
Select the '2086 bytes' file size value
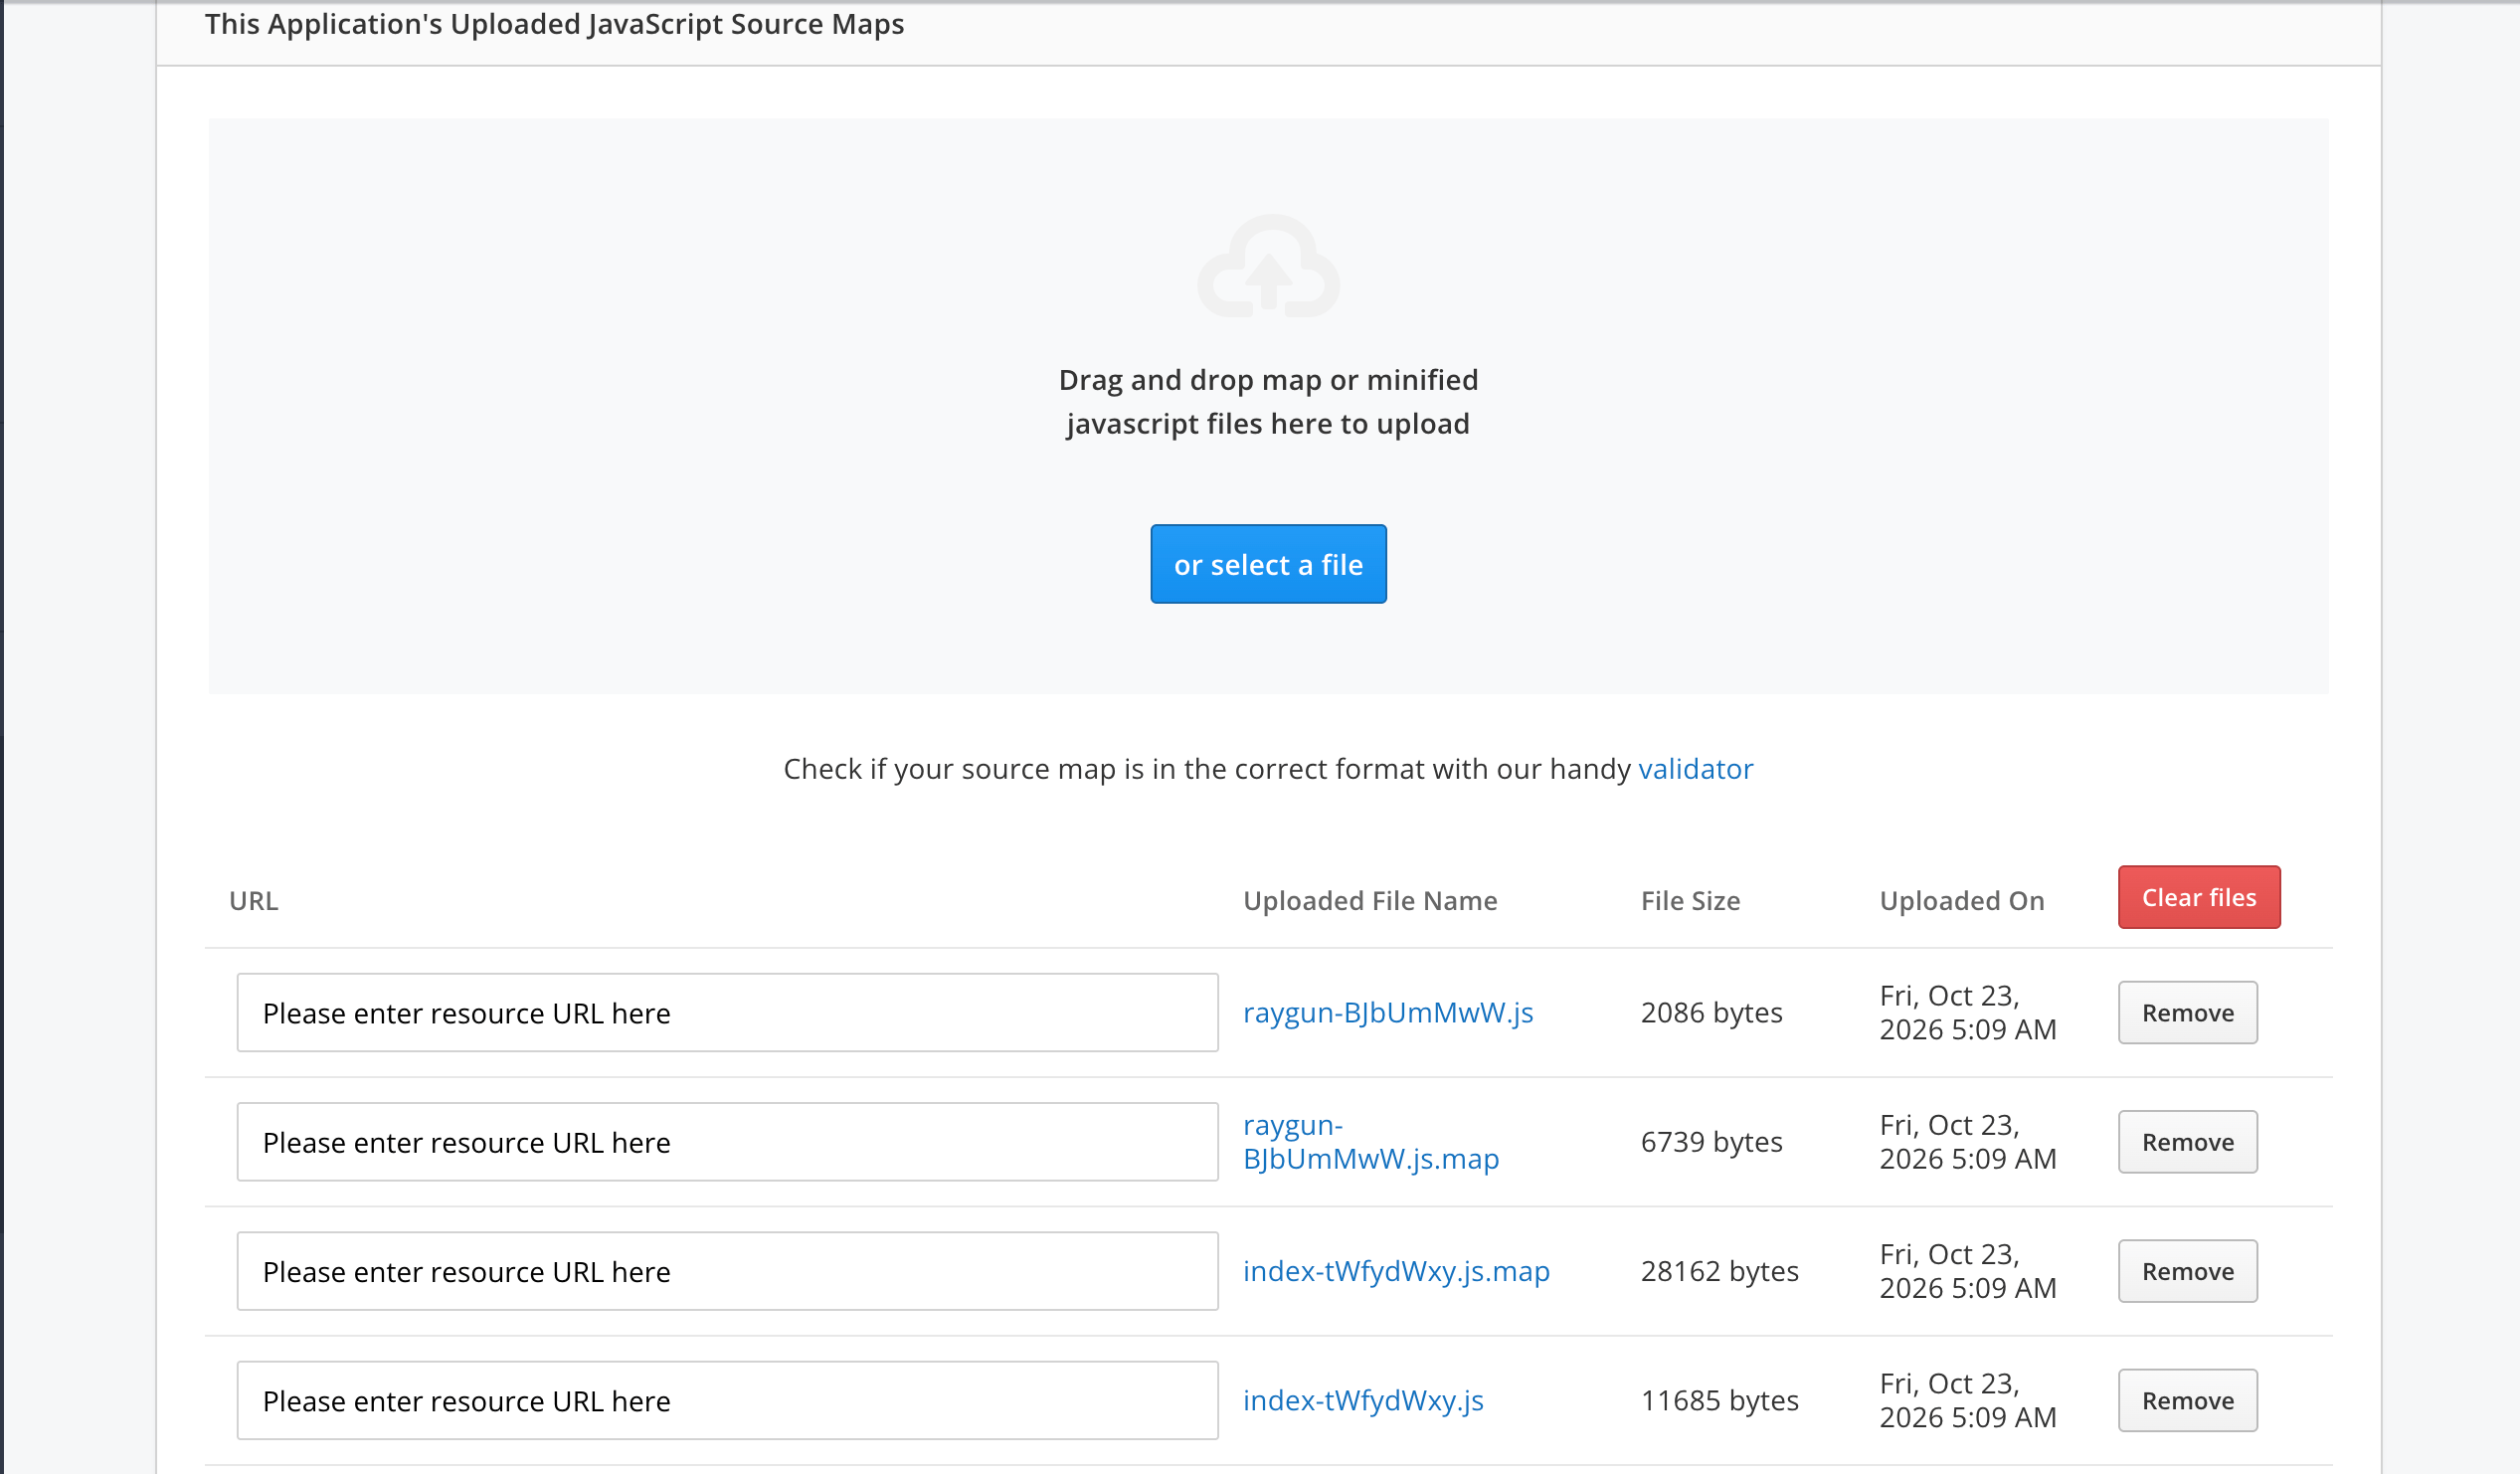point(1711,1012)
